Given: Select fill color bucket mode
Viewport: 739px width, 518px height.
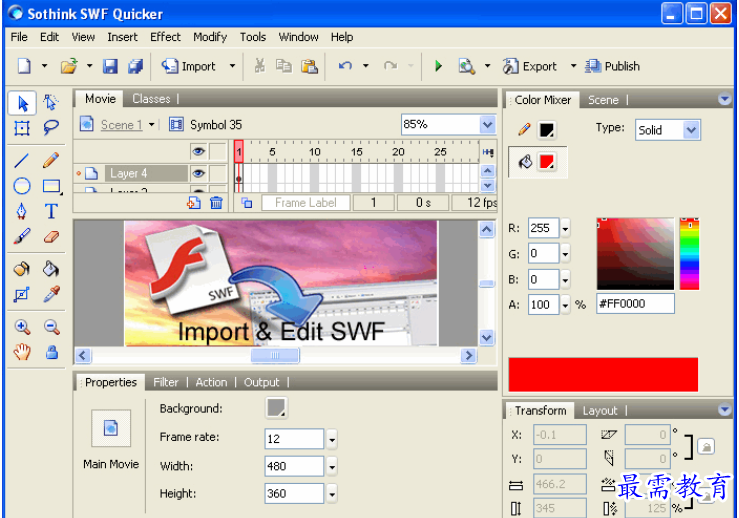Looking at the screenshot, I should (x=525, y=162).
